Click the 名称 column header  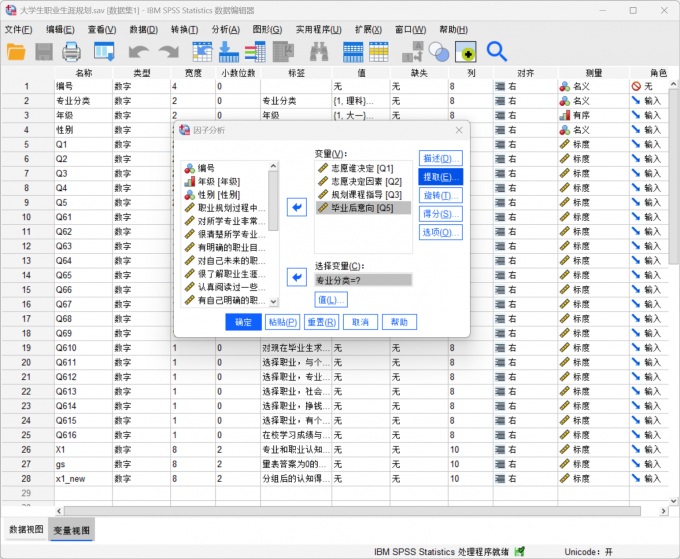pyautogui.click(x=84, y=73)
